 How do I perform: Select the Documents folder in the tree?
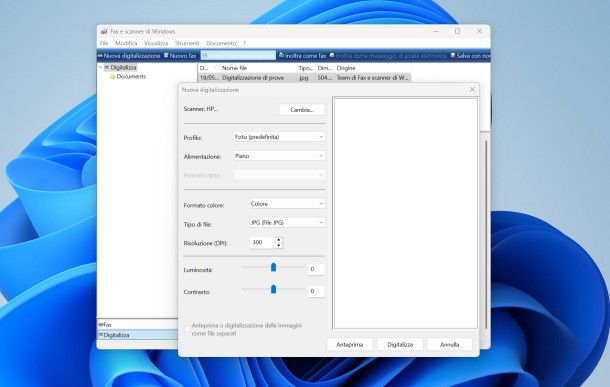131,77
